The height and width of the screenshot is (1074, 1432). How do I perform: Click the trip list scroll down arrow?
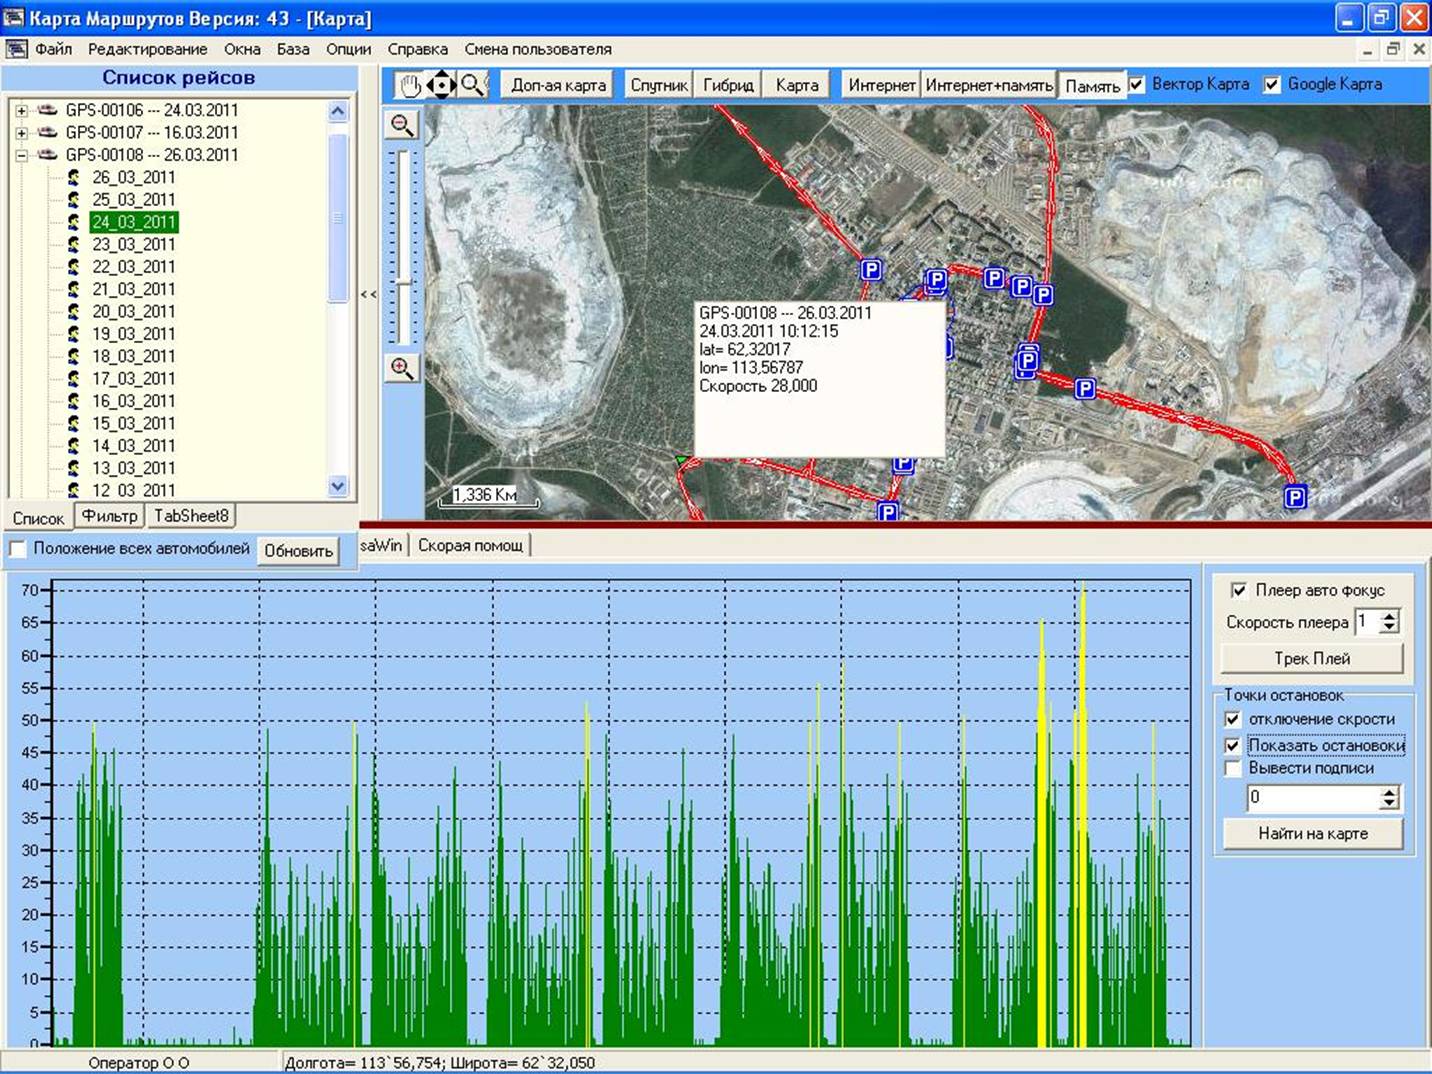click(x=338, y=487)
